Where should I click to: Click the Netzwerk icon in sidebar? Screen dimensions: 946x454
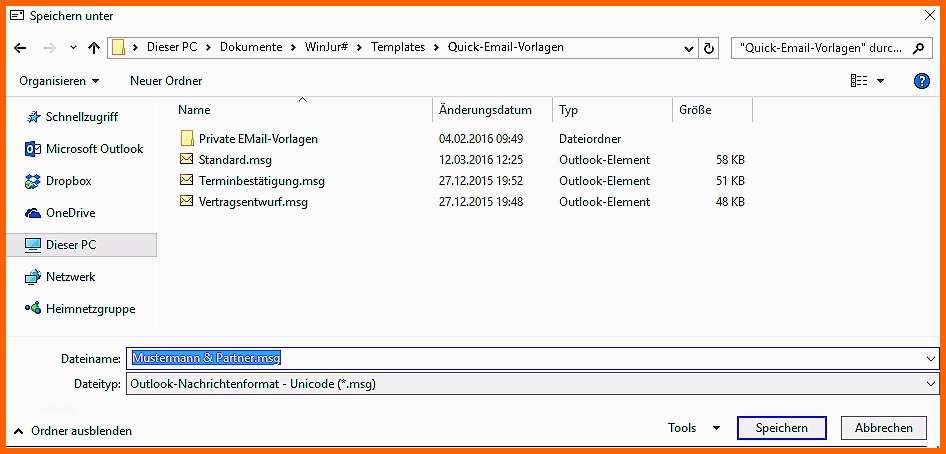pos(33,277)
